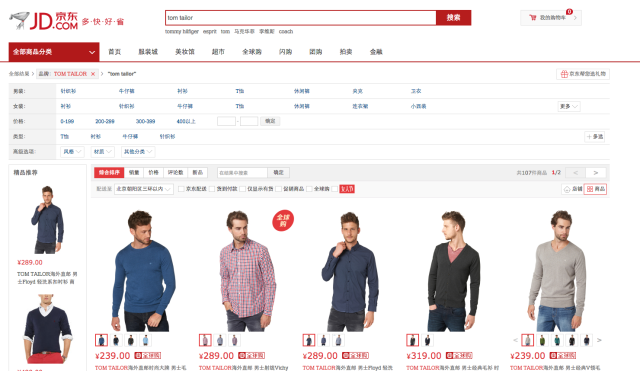Tick the JD delivery checkbox
The height and width of the screenshot is (371, 640).
(x=181, y=189)
